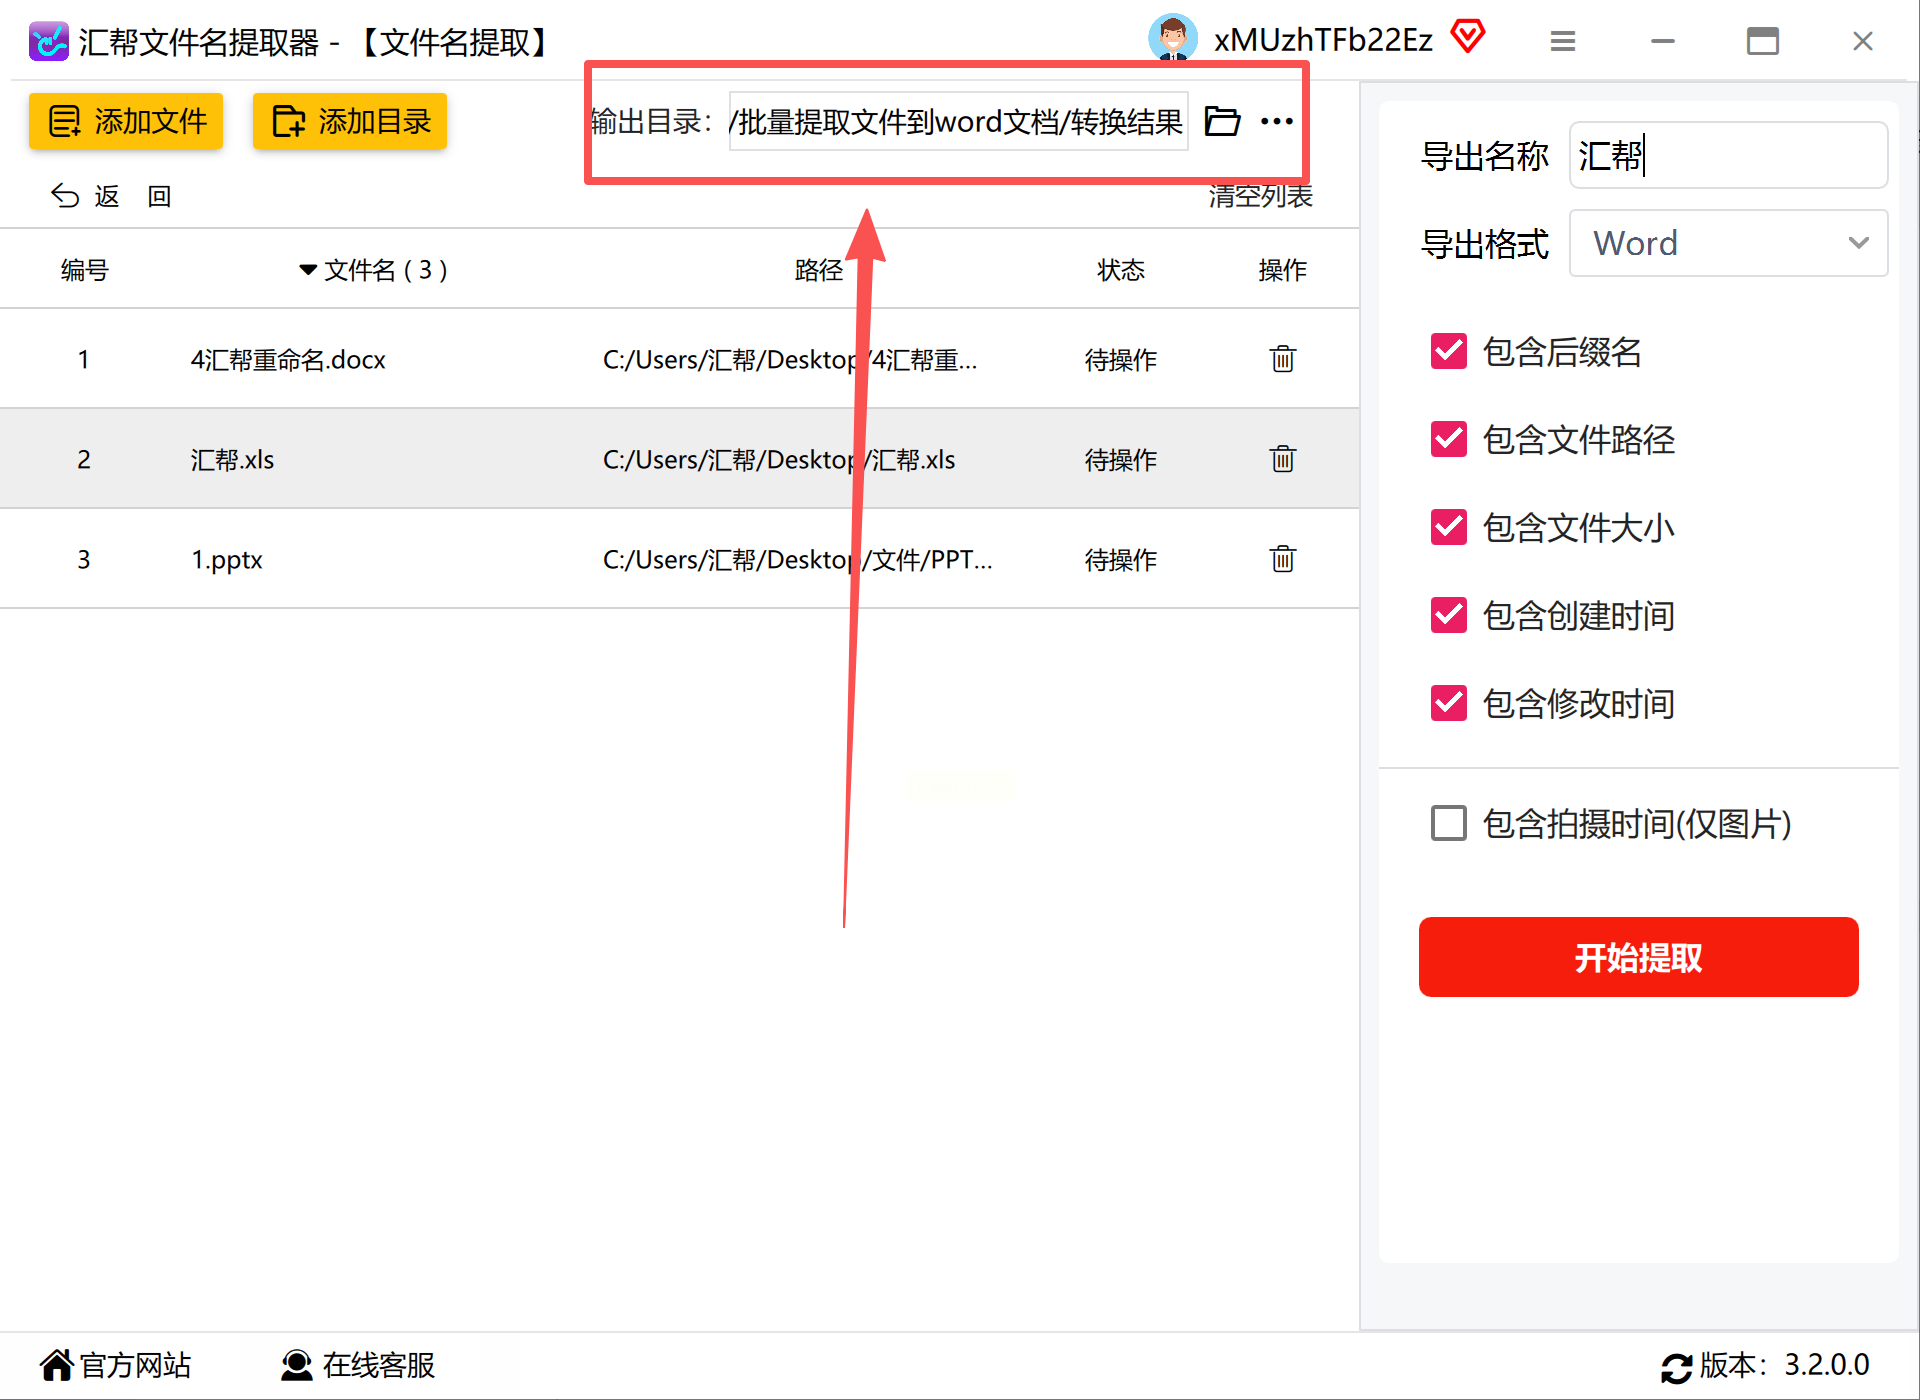Click version refresh icon in status bar
Viewport: 1920px width, 1400px height.
pyautogui.click(x=1676, y=1367)
